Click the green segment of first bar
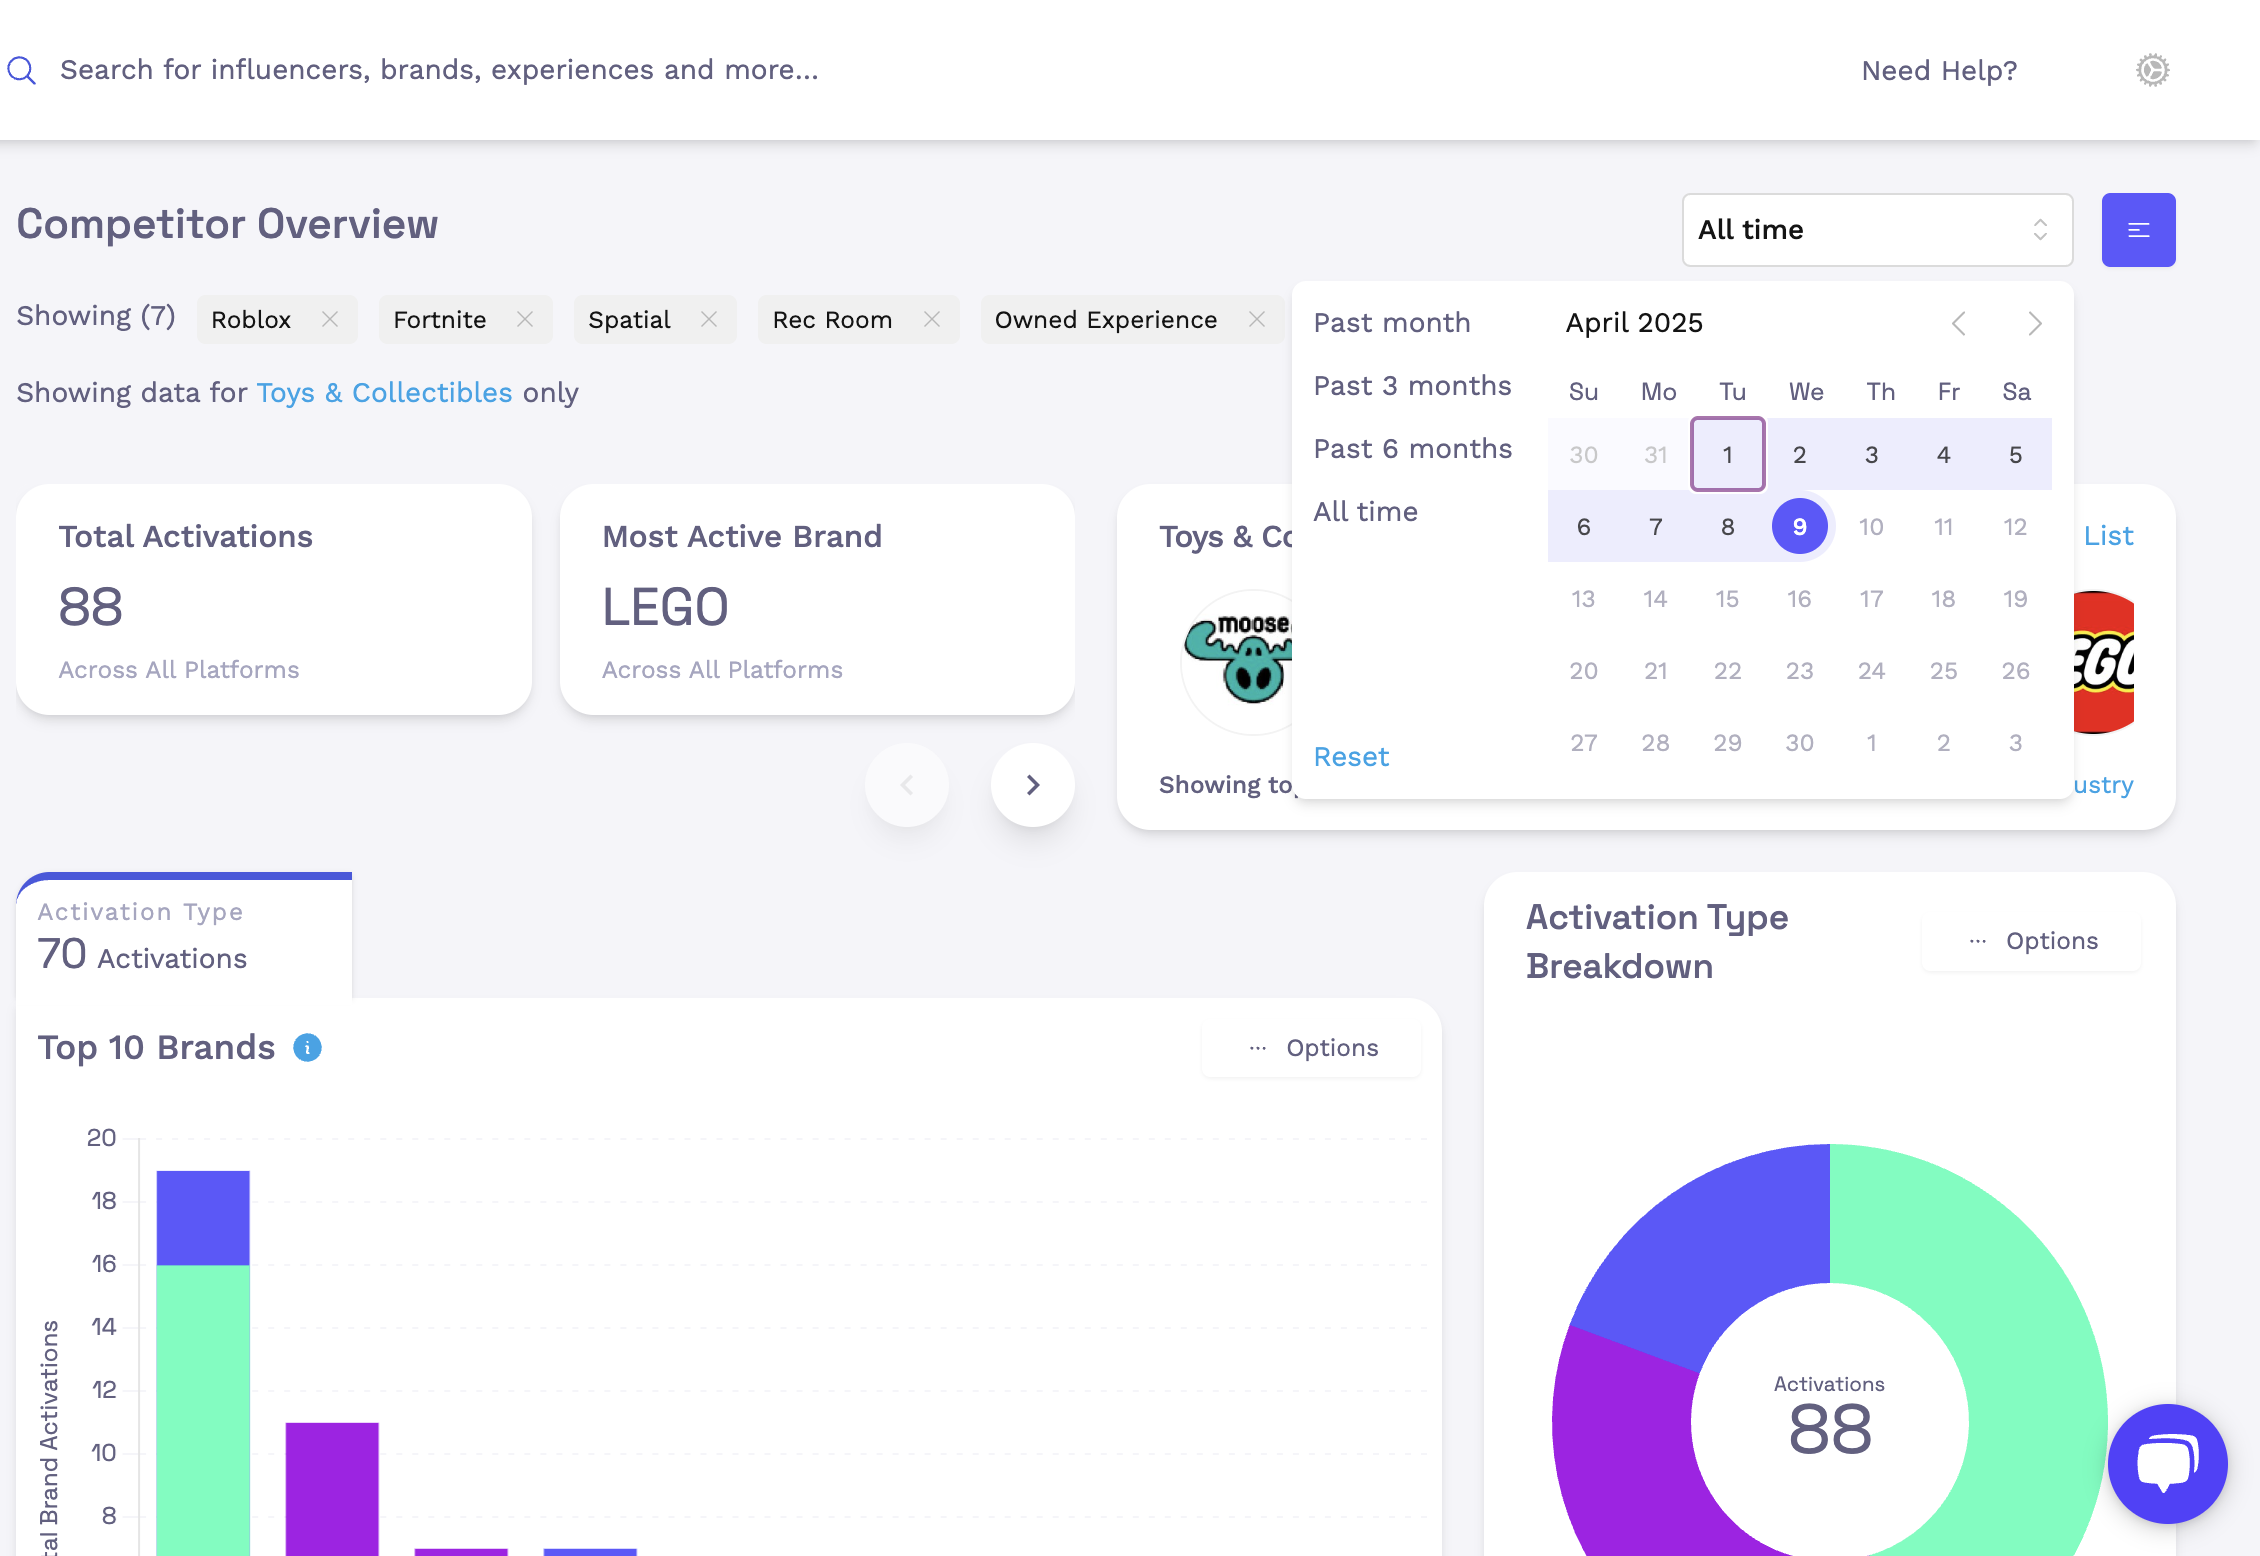This screenshot has width=2260, height=1556. point(203,1410)
